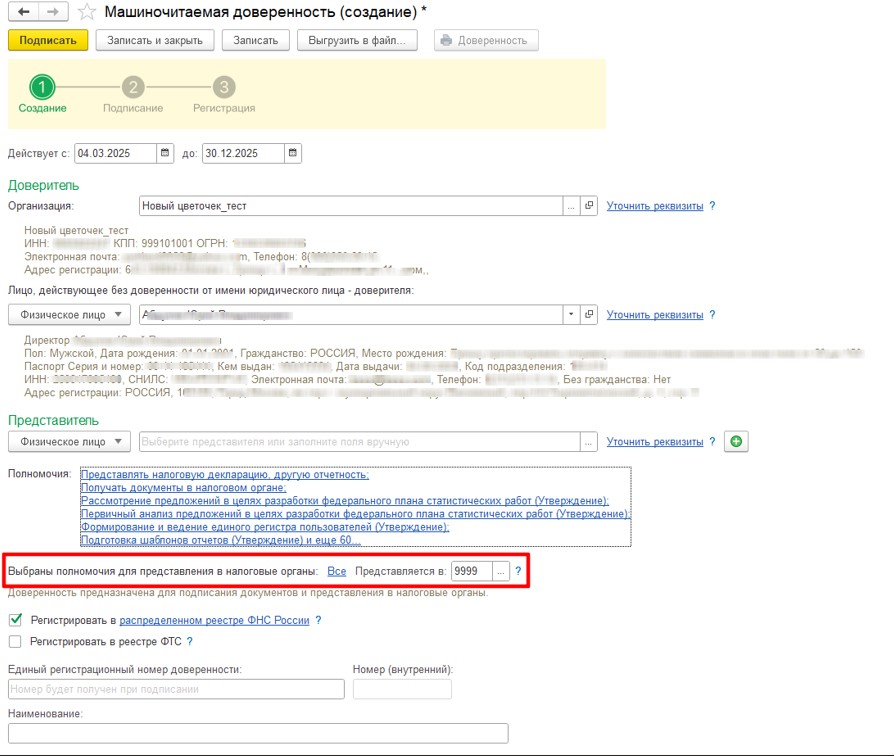Open the Представлять налоговую декларацию link
894x756 pixels.
[x=225, y=474]
